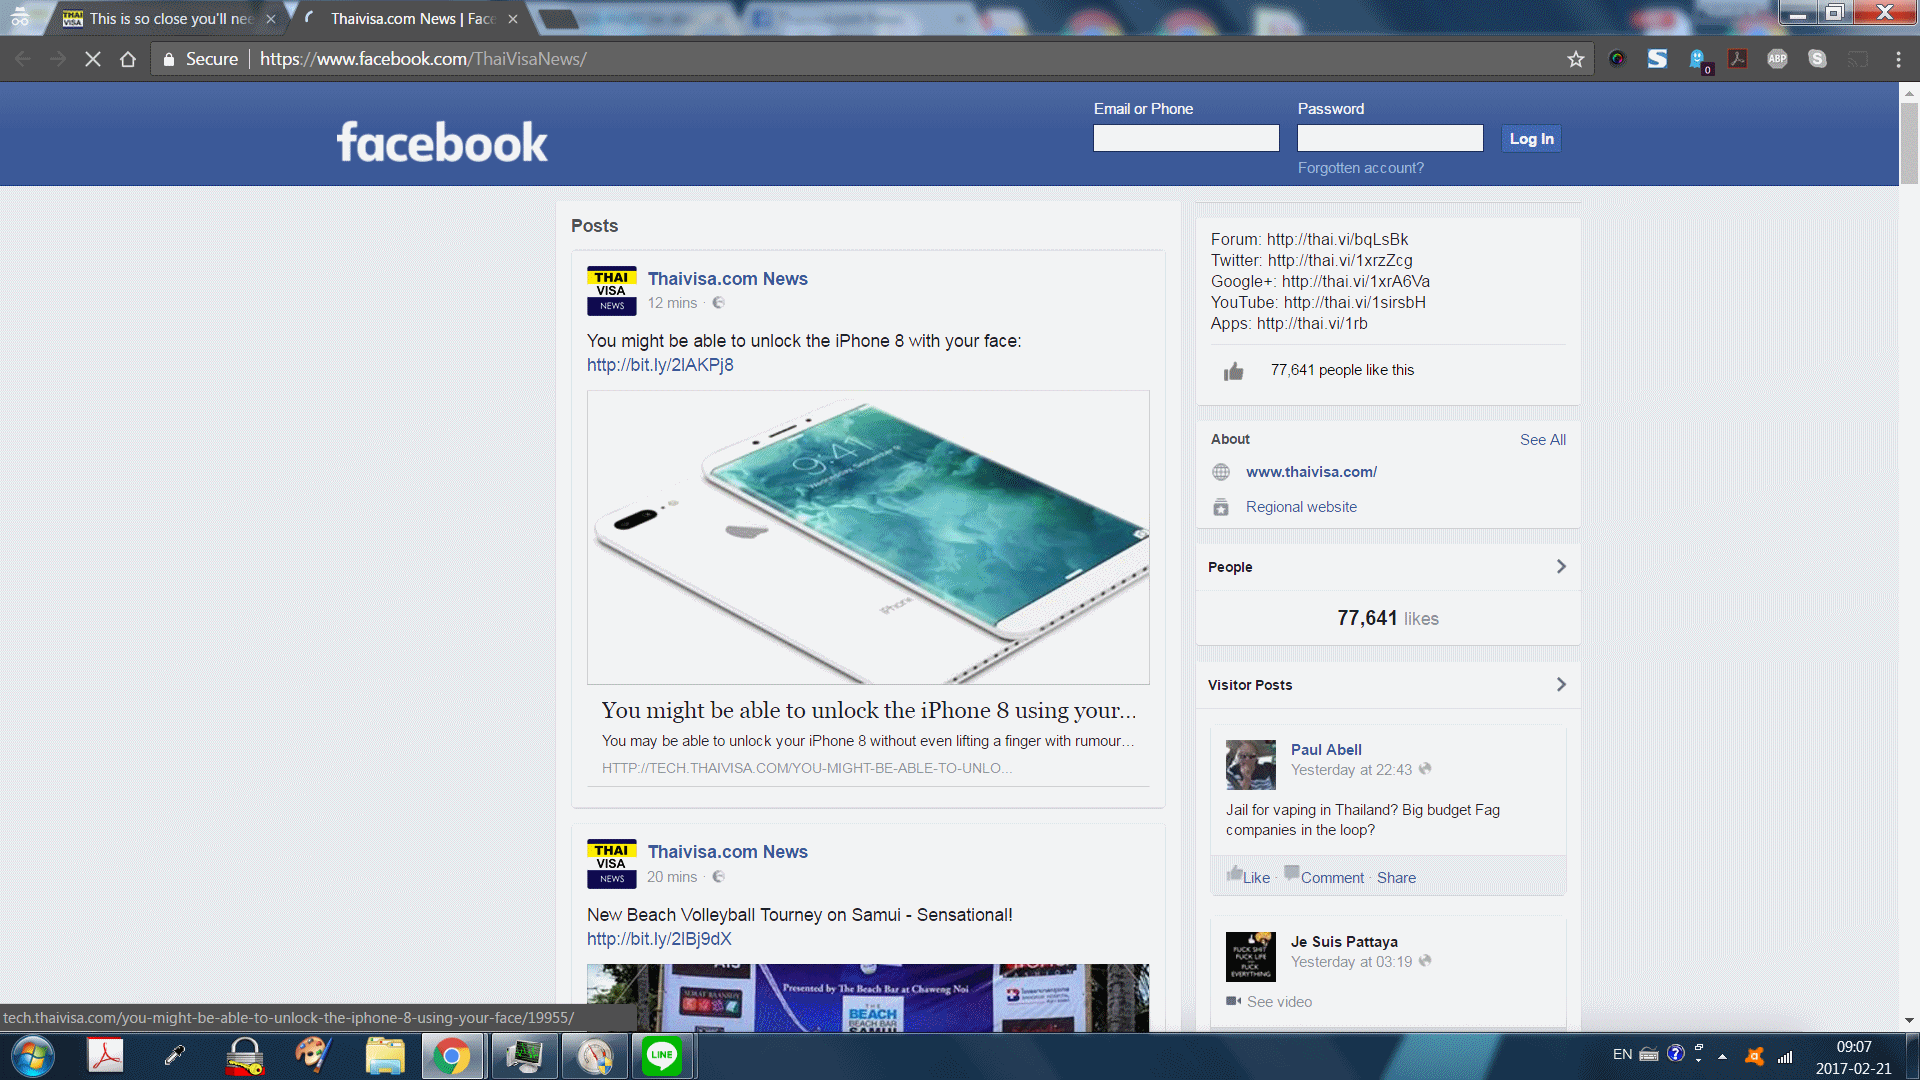Close the 'This is so close' tab
This screenshot has width=1920, height=1080.
click(271, 19)
